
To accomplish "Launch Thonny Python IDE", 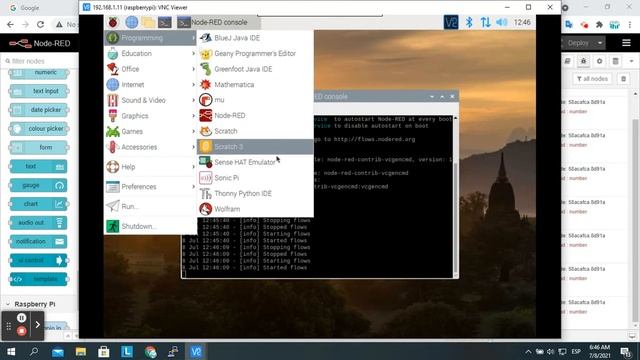I will coord(255,193).
